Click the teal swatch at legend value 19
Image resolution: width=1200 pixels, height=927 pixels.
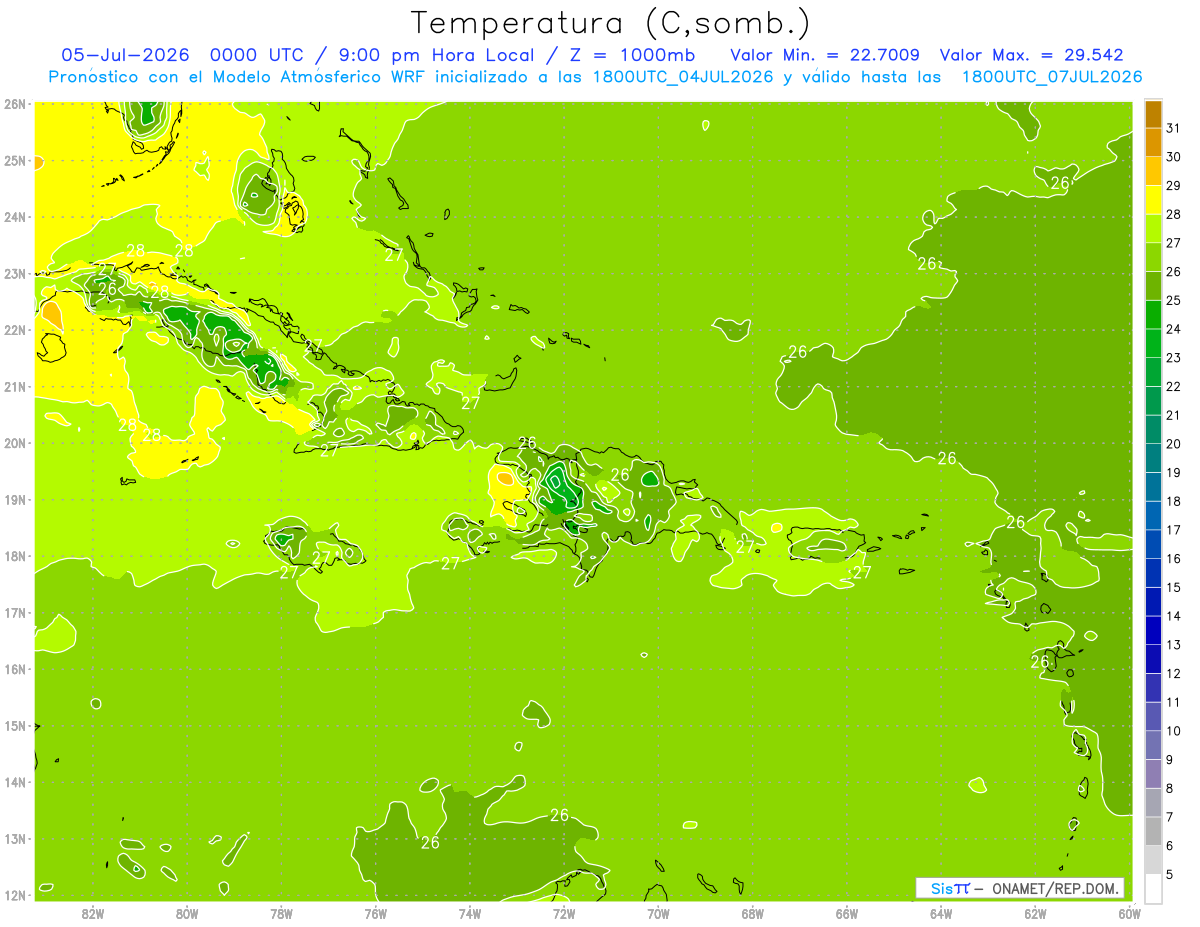(1152, 458)
